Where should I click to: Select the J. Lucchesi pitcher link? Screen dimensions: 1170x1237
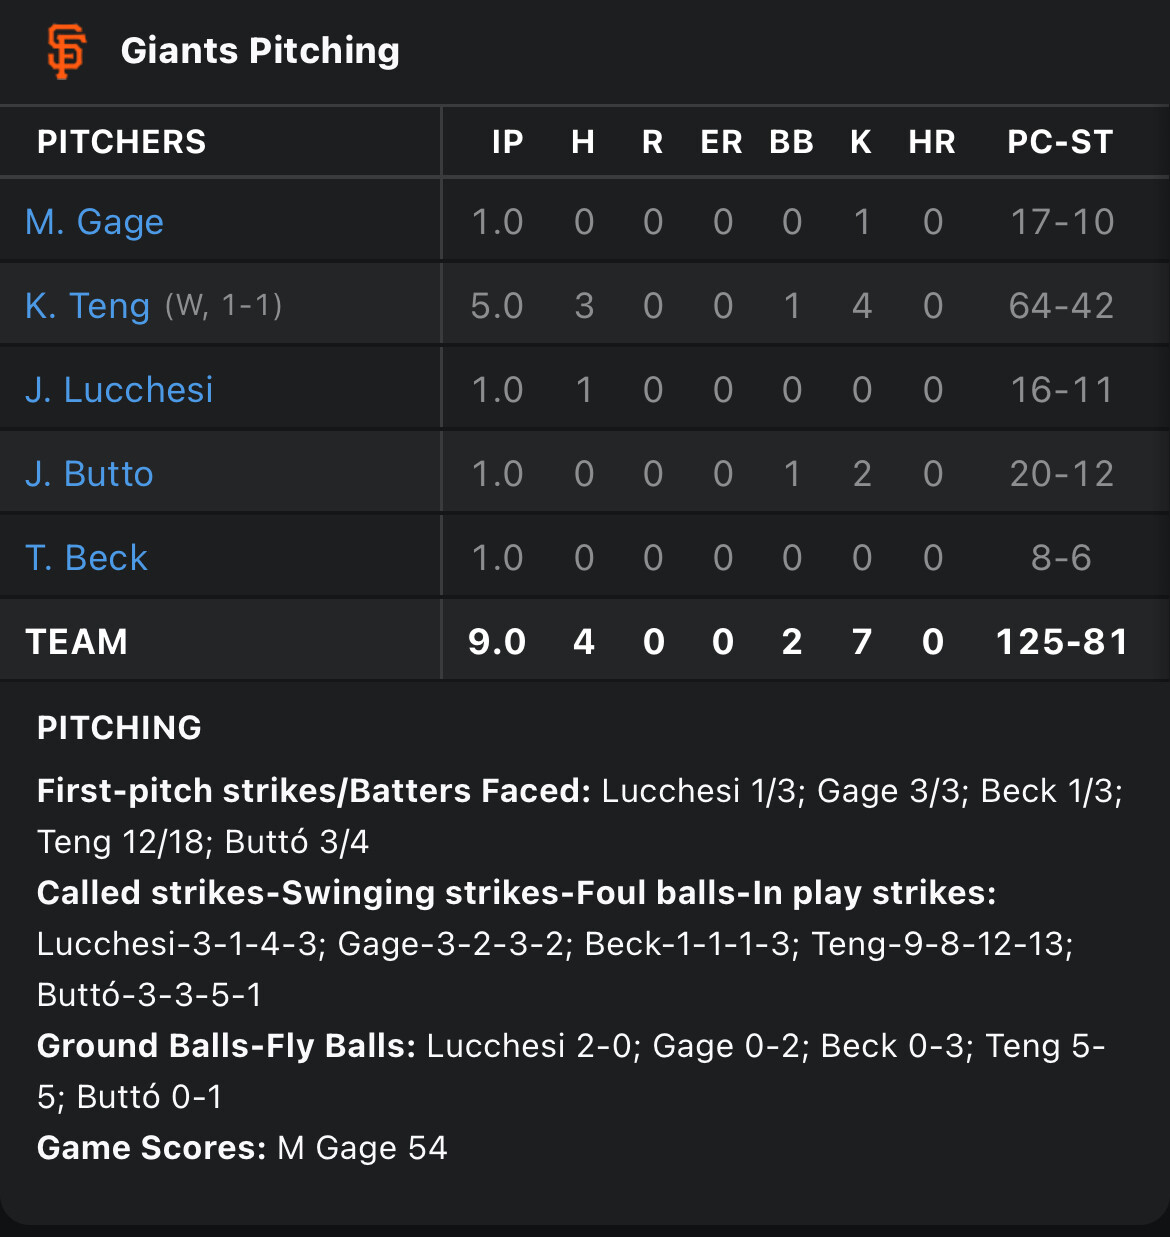click(119, 390)
